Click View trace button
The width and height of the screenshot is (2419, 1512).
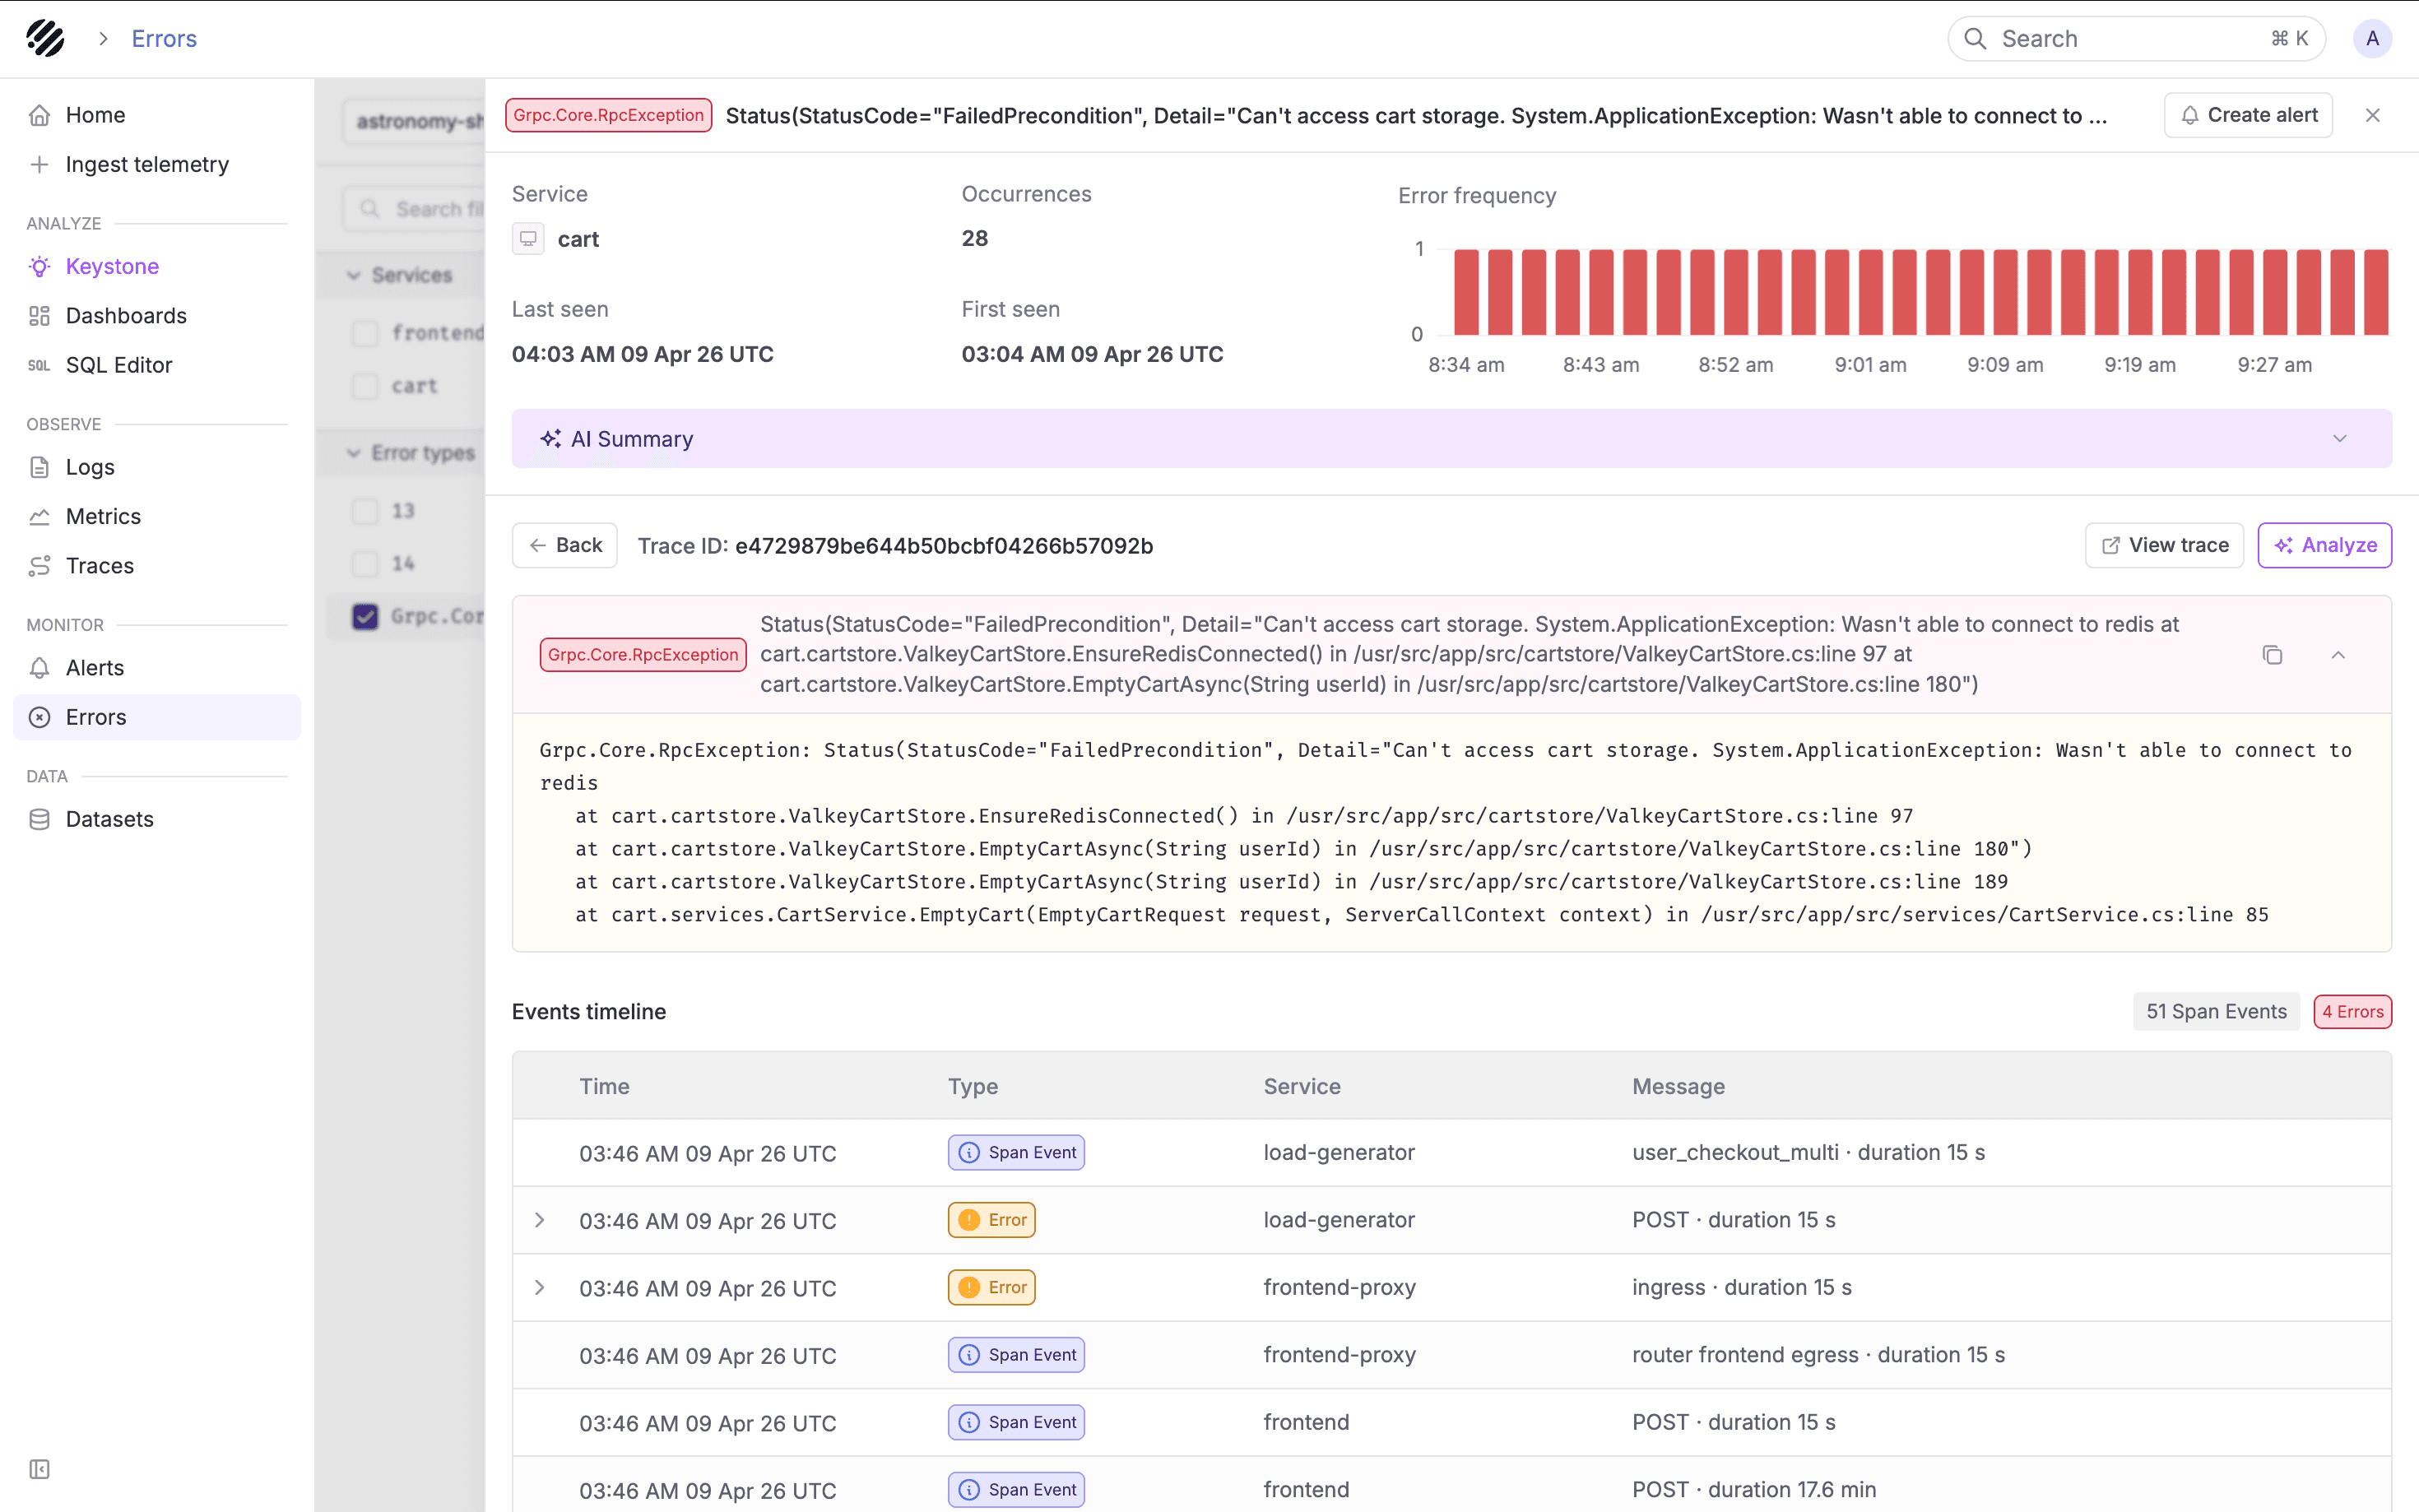point(2164,545)
